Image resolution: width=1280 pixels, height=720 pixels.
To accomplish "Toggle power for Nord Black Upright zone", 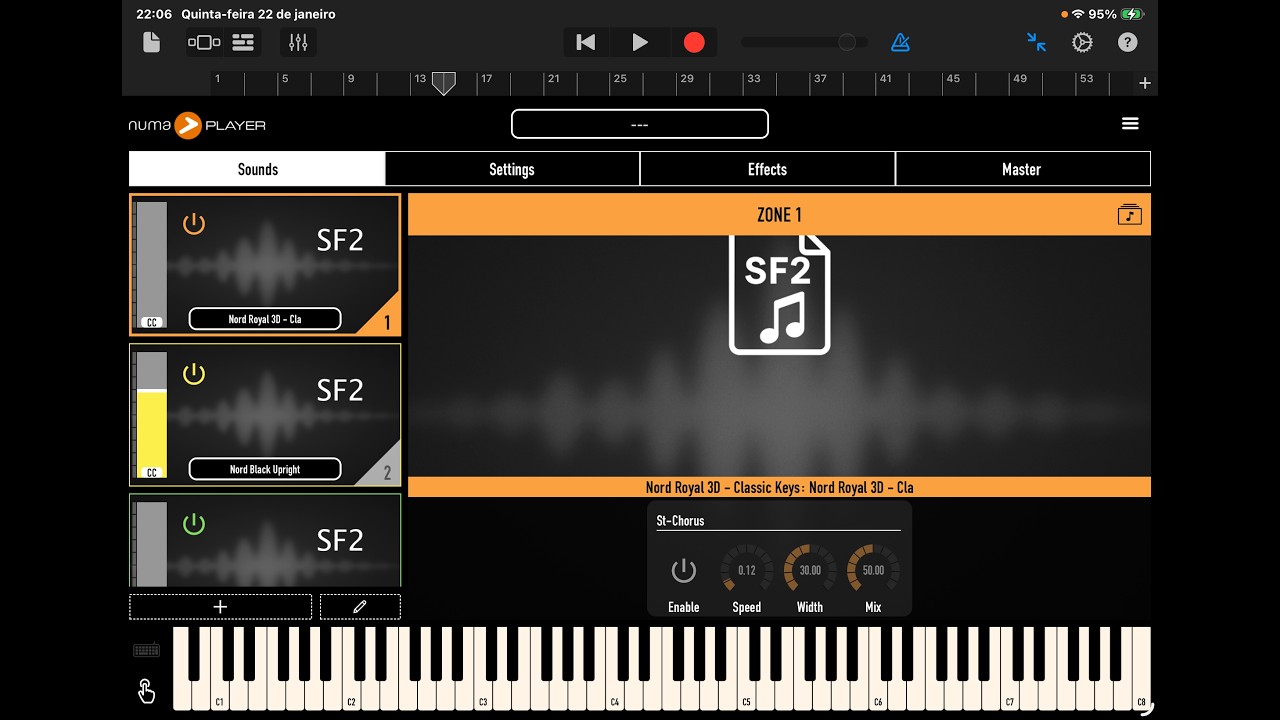I will pyautogui.click(x=194, y=374).
